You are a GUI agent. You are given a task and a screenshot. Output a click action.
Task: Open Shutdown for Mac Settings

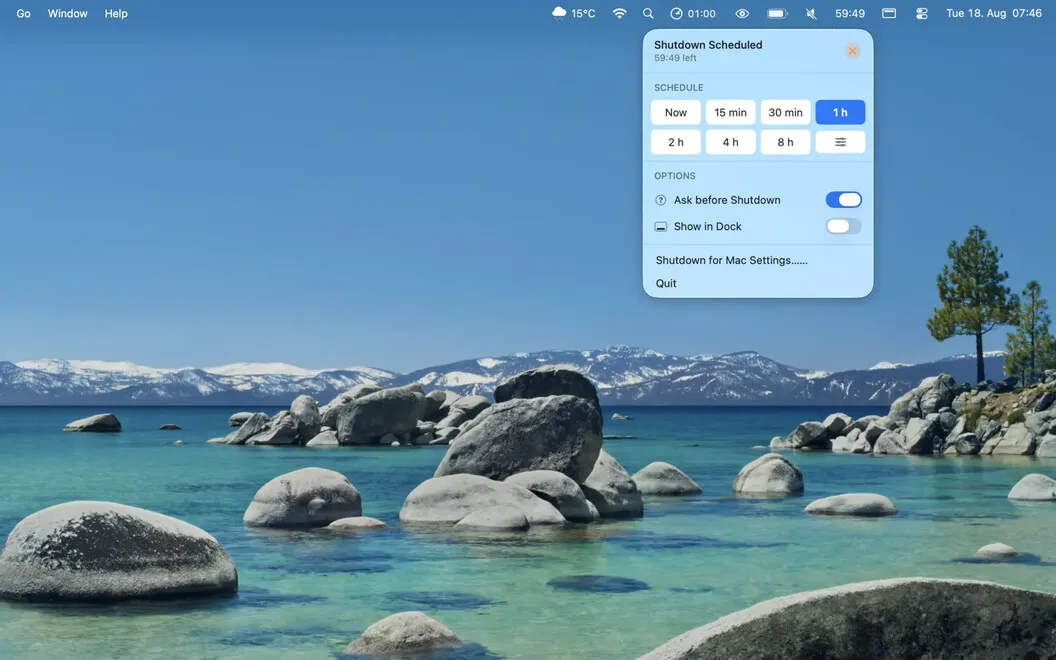tap(731, 260)
